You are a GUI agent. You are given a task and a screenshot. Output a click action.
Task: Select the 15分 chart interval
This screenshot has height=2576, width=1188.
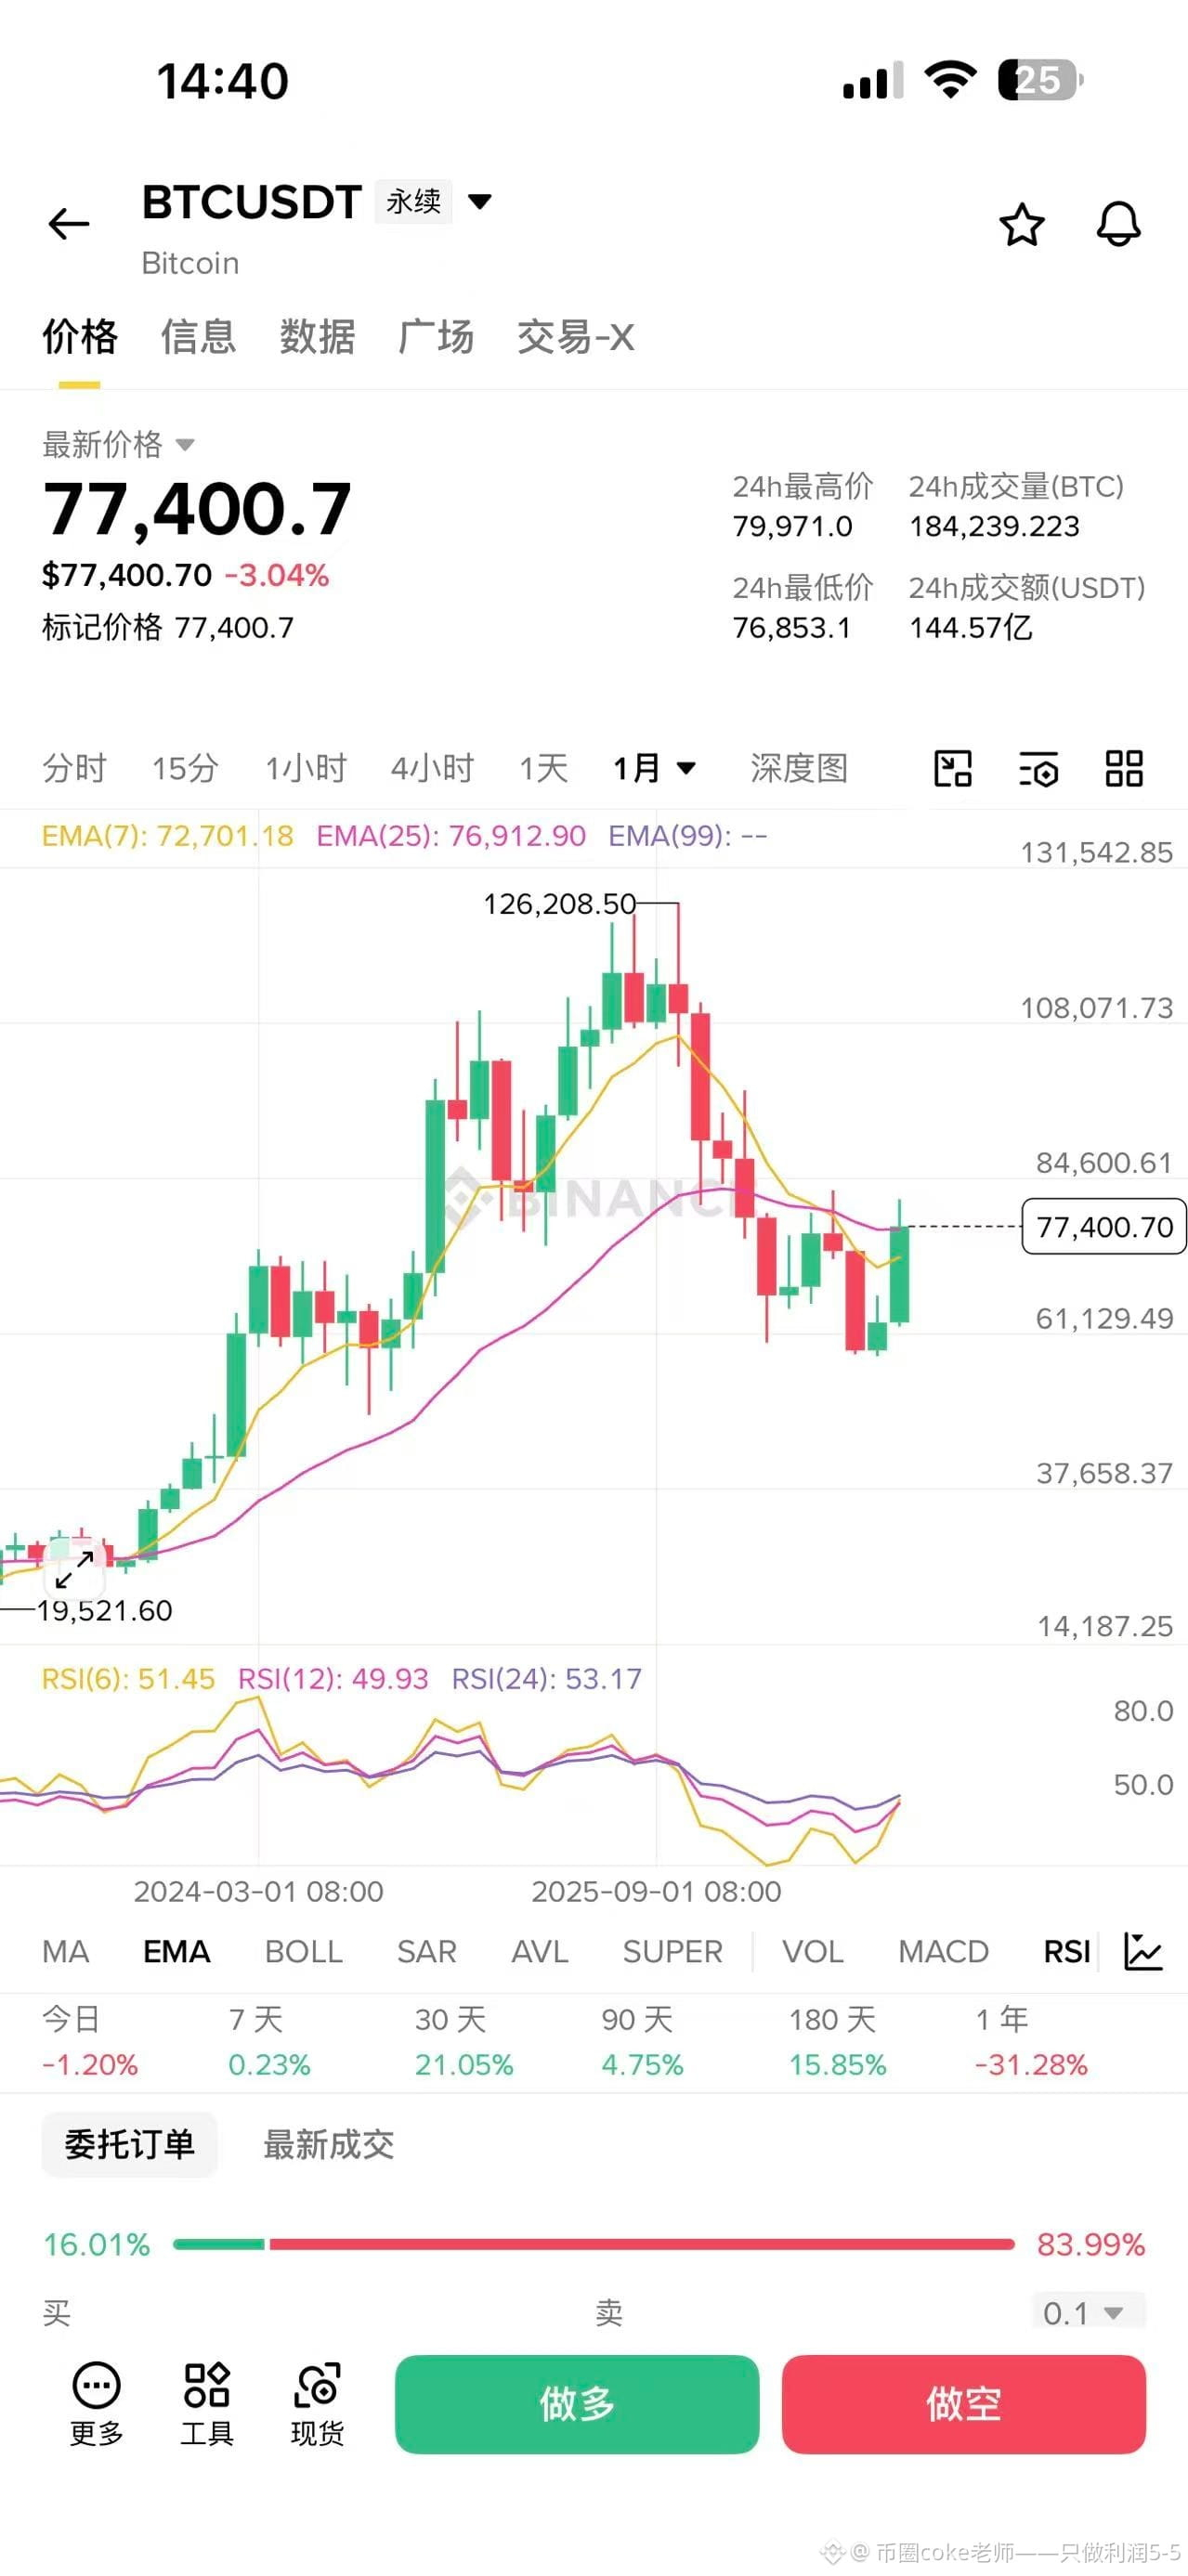[185, 768]
